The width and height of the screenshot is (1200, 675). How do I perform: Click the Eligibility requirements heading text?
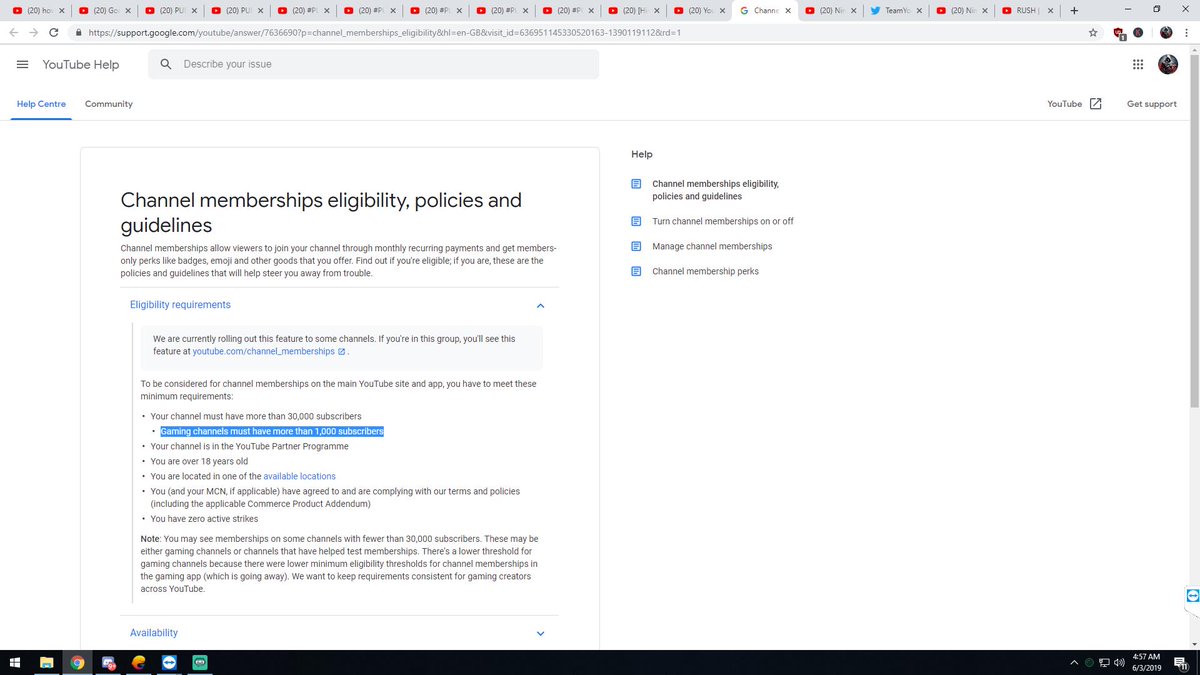[x=180, y=305]
